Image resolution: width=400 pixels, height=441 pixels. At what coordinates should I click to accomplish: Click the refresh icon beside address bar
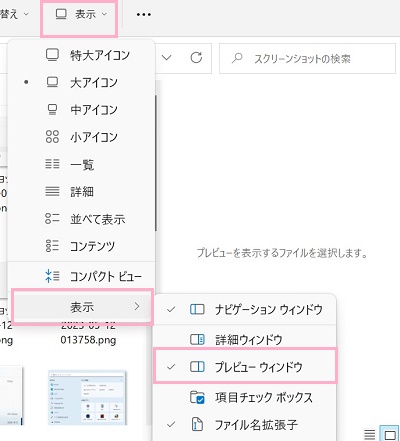tap(196, 58)
